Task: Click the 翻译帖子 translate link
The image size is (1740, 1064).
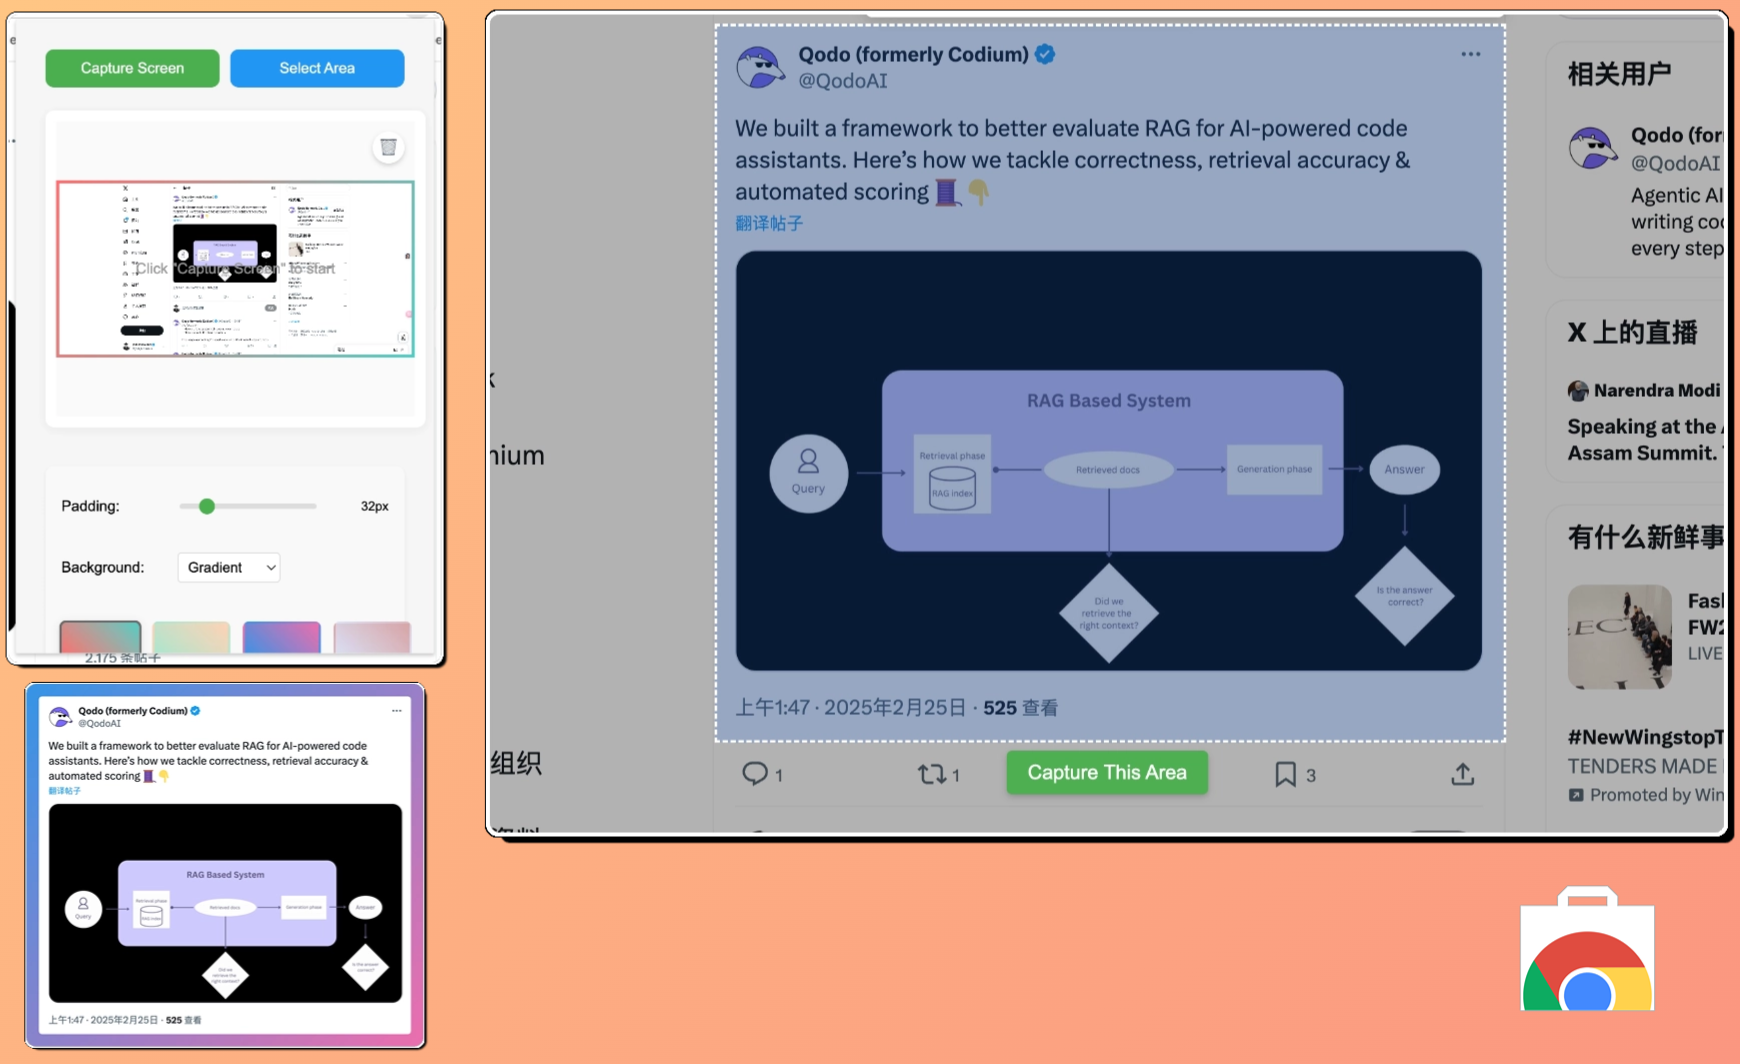Action: click(769, 223)
